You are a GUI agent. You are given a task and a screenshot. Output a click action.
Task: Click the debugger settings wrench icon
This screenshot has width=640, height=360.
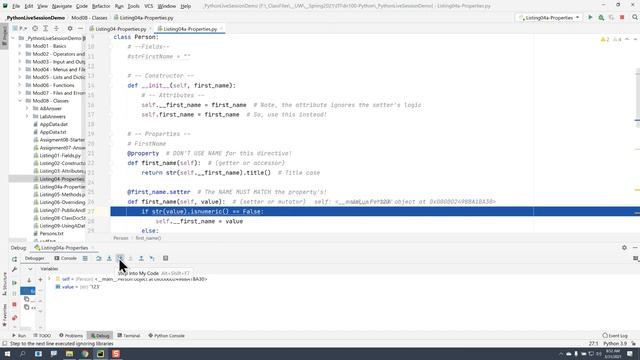point(14,270)
